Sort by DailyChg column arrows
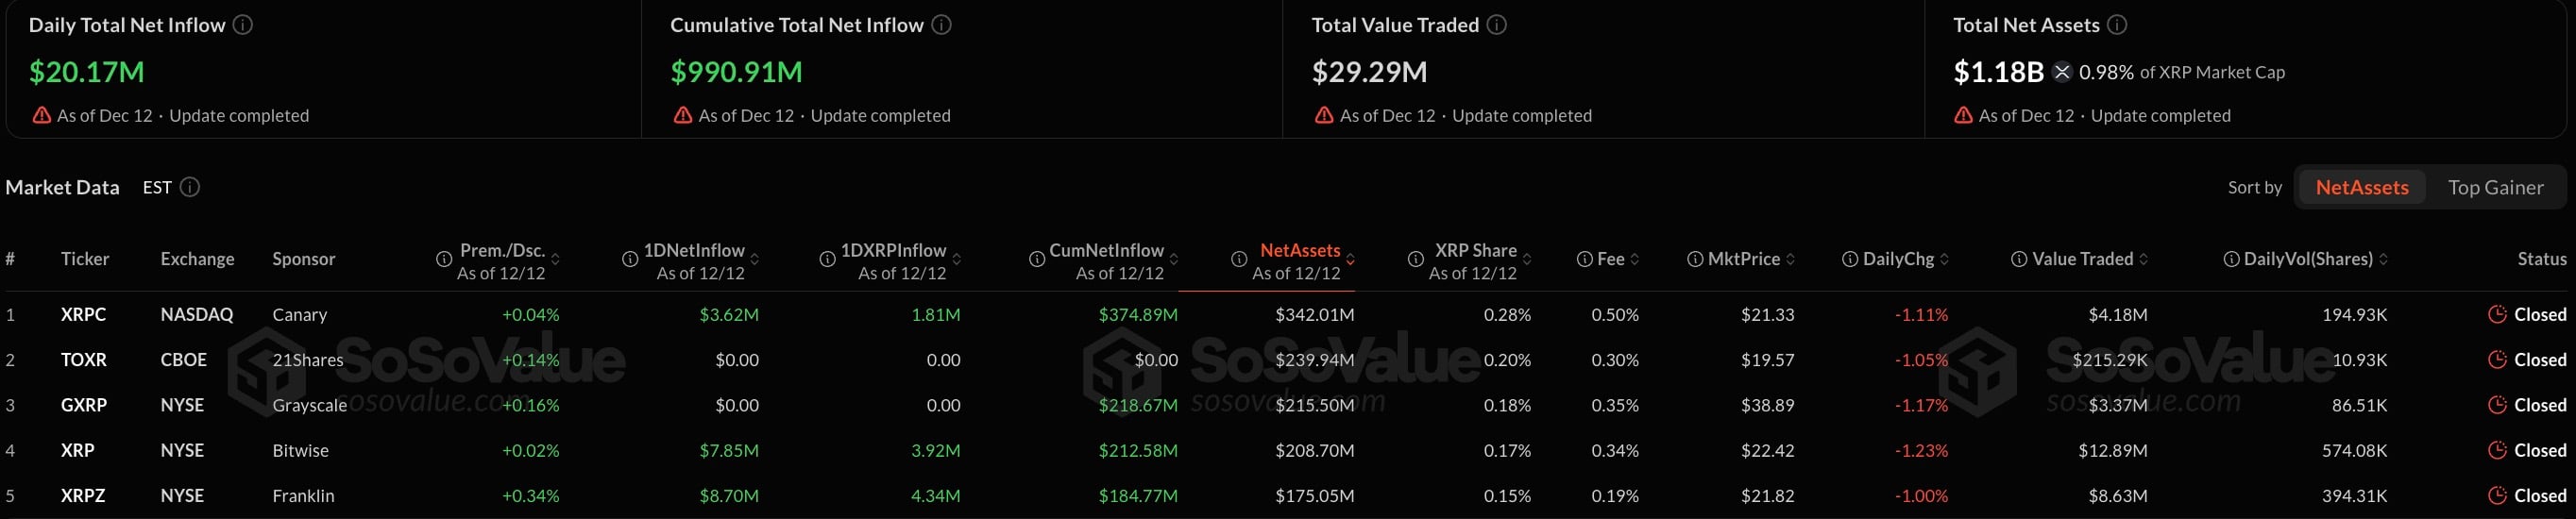This screenshot has width=2576, height=519. tap(1944, 259)
